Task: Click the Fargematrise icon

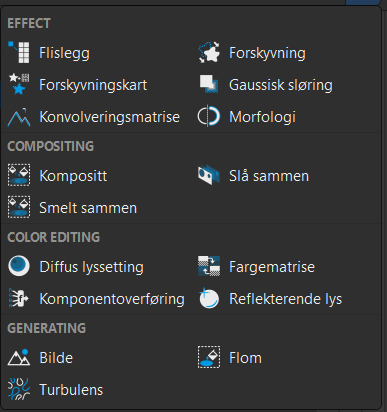Action: pos(209,266)
